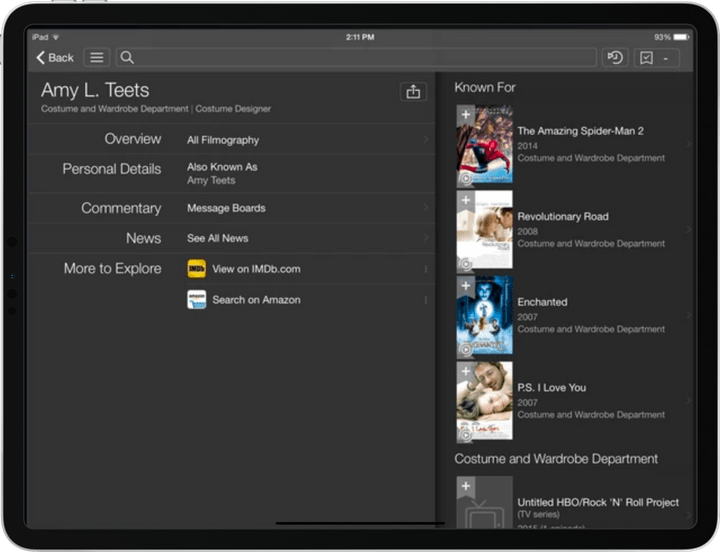
Task: Tap the yellow IMDb logo icon
Action: coord(197,269)
